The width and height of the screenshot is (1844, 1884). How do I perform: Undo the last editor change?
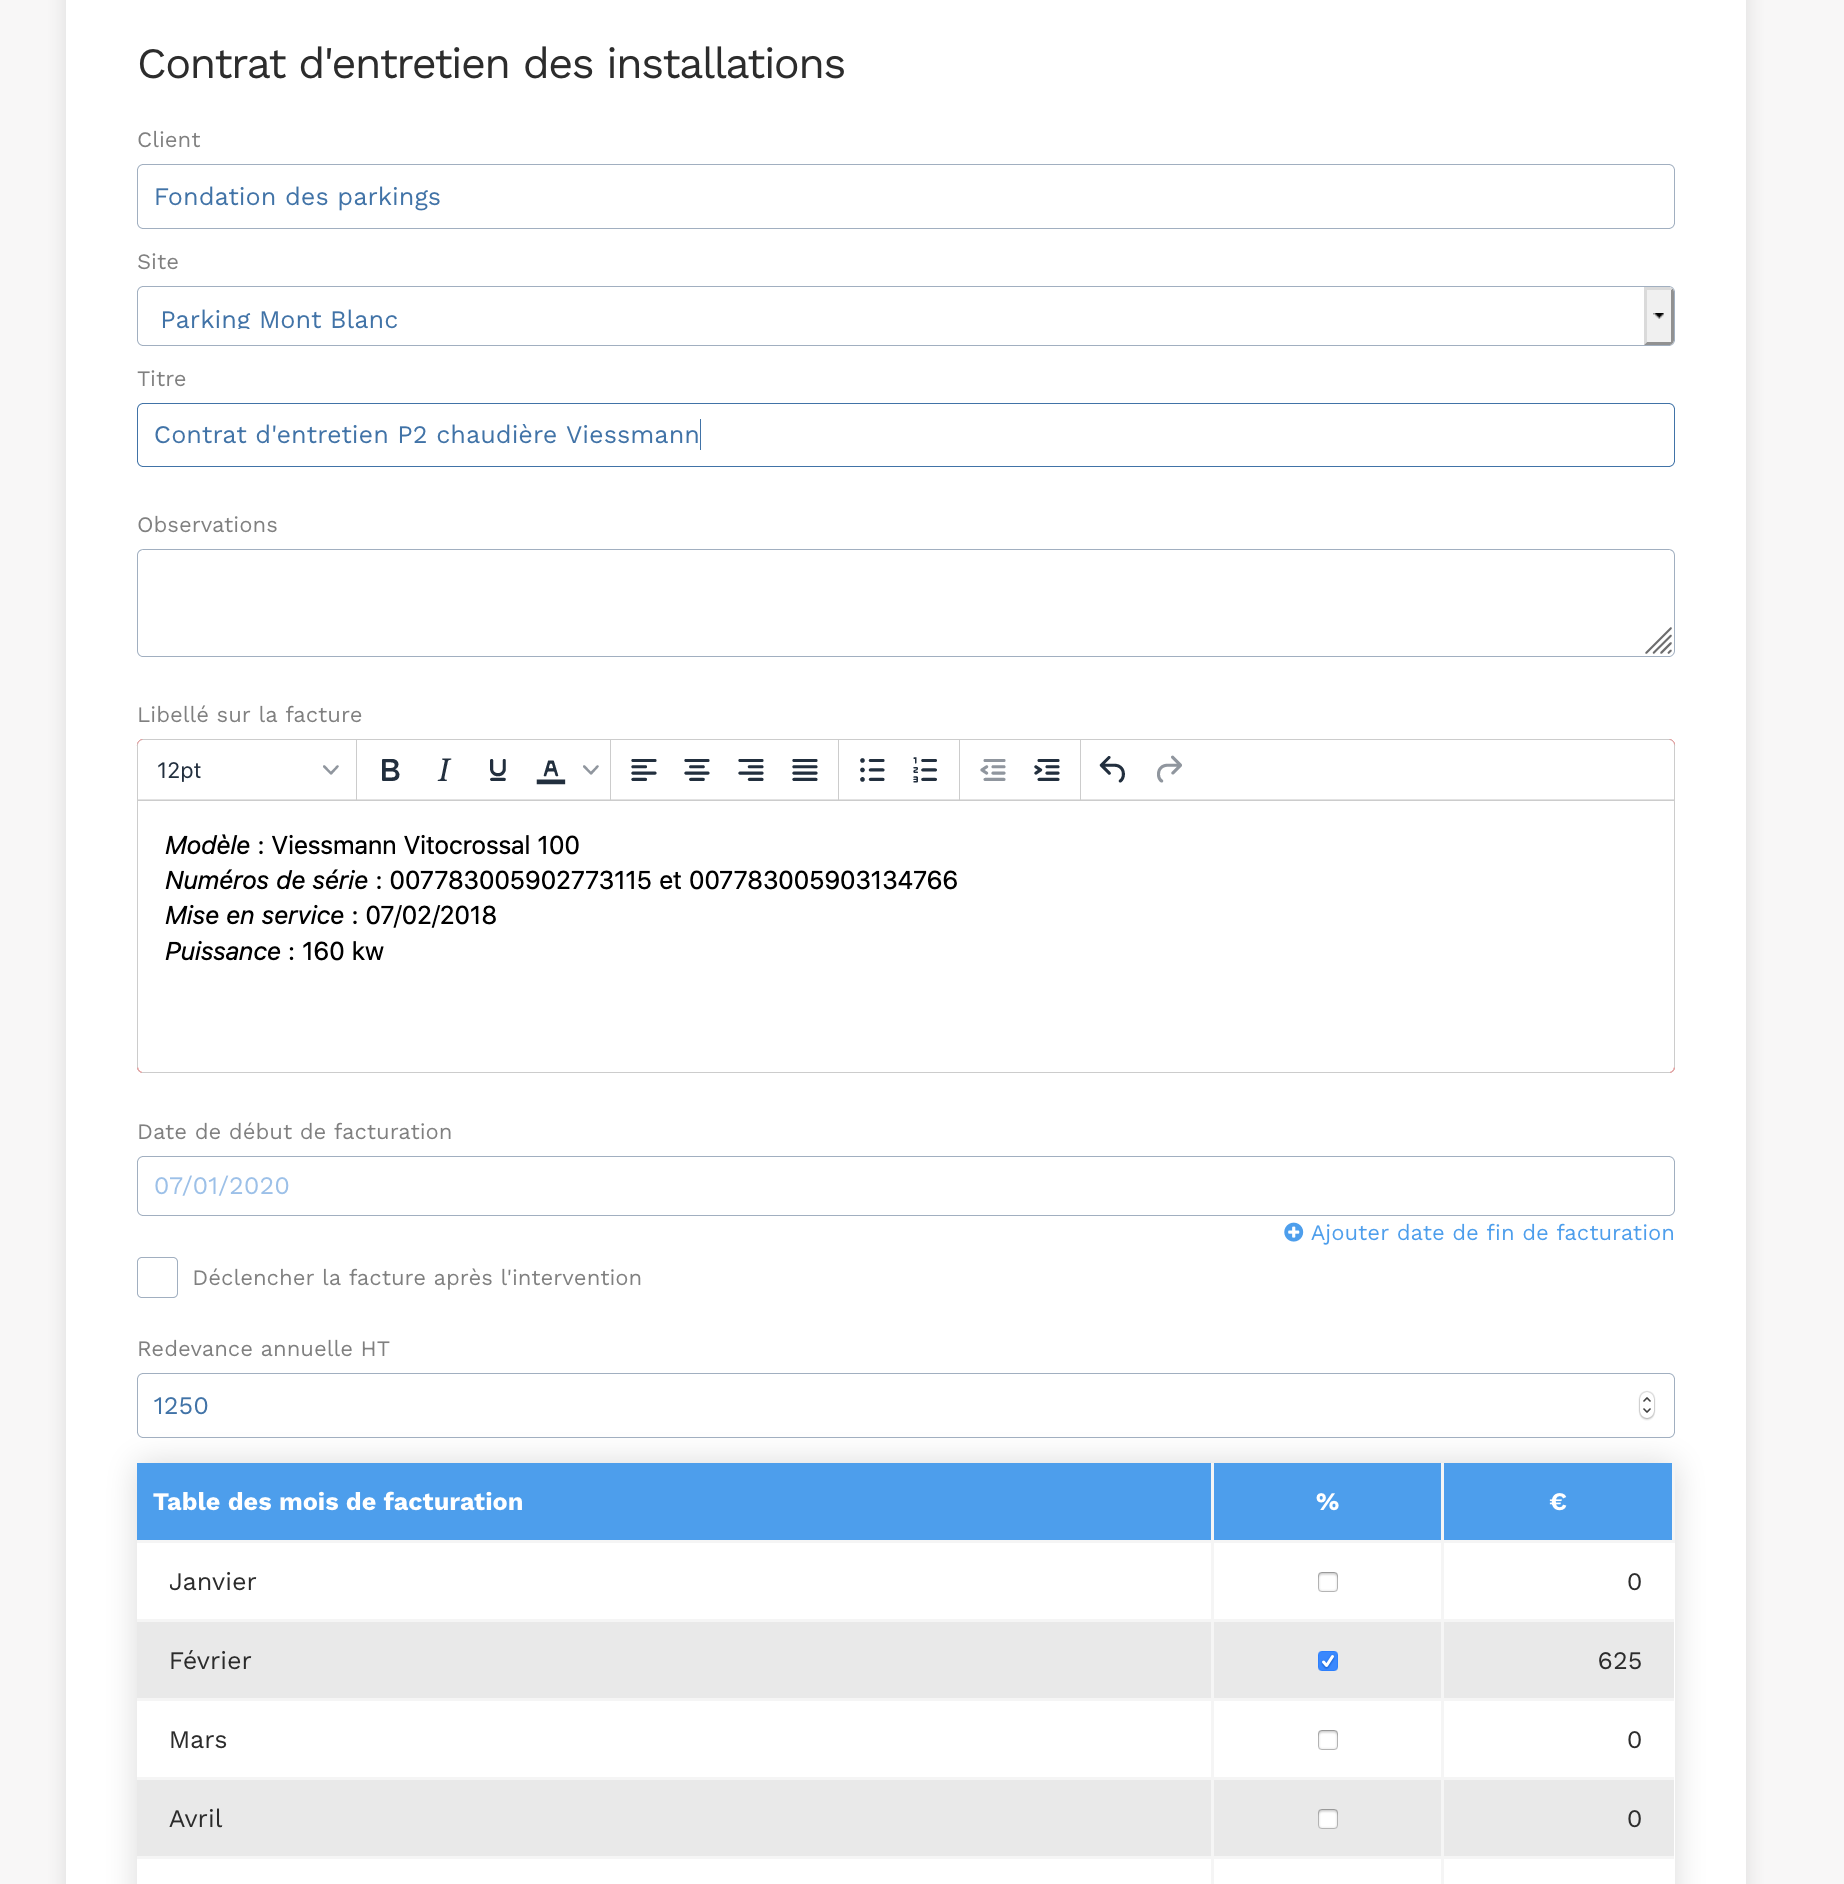pyautogui.click(x=1112, y=770)
